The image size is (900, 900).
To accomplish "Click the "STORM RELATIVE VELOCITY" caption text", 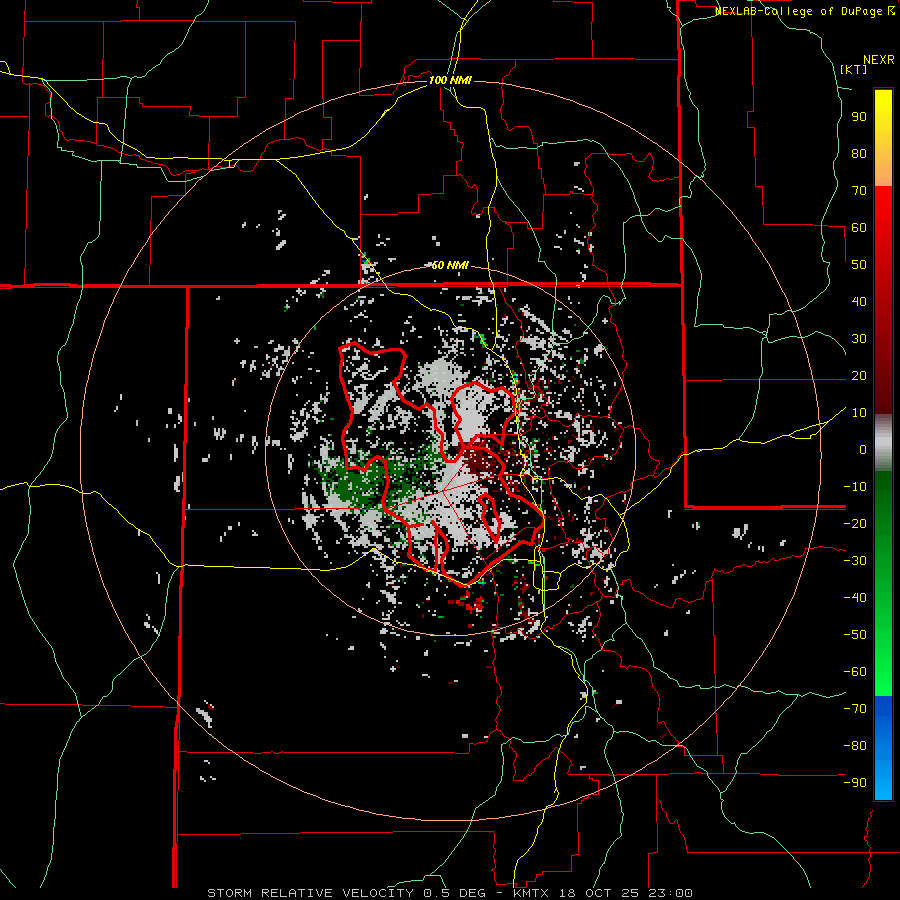I will point(310,893).
